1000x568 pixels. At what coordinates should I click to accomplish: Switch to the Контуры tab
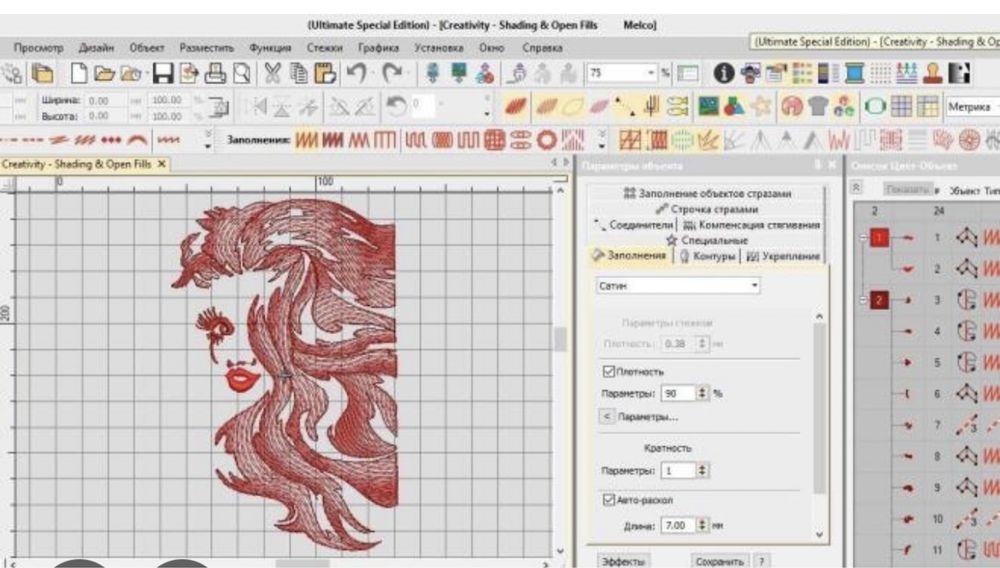click(x=707, y=256)
